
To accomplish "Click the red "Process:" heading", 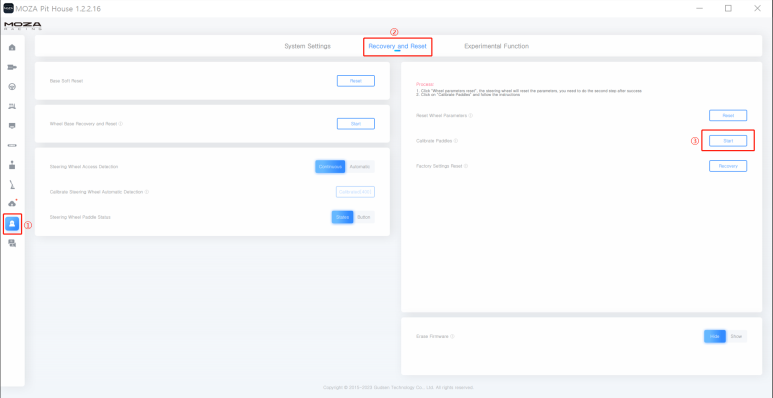I will click(425, 84).
